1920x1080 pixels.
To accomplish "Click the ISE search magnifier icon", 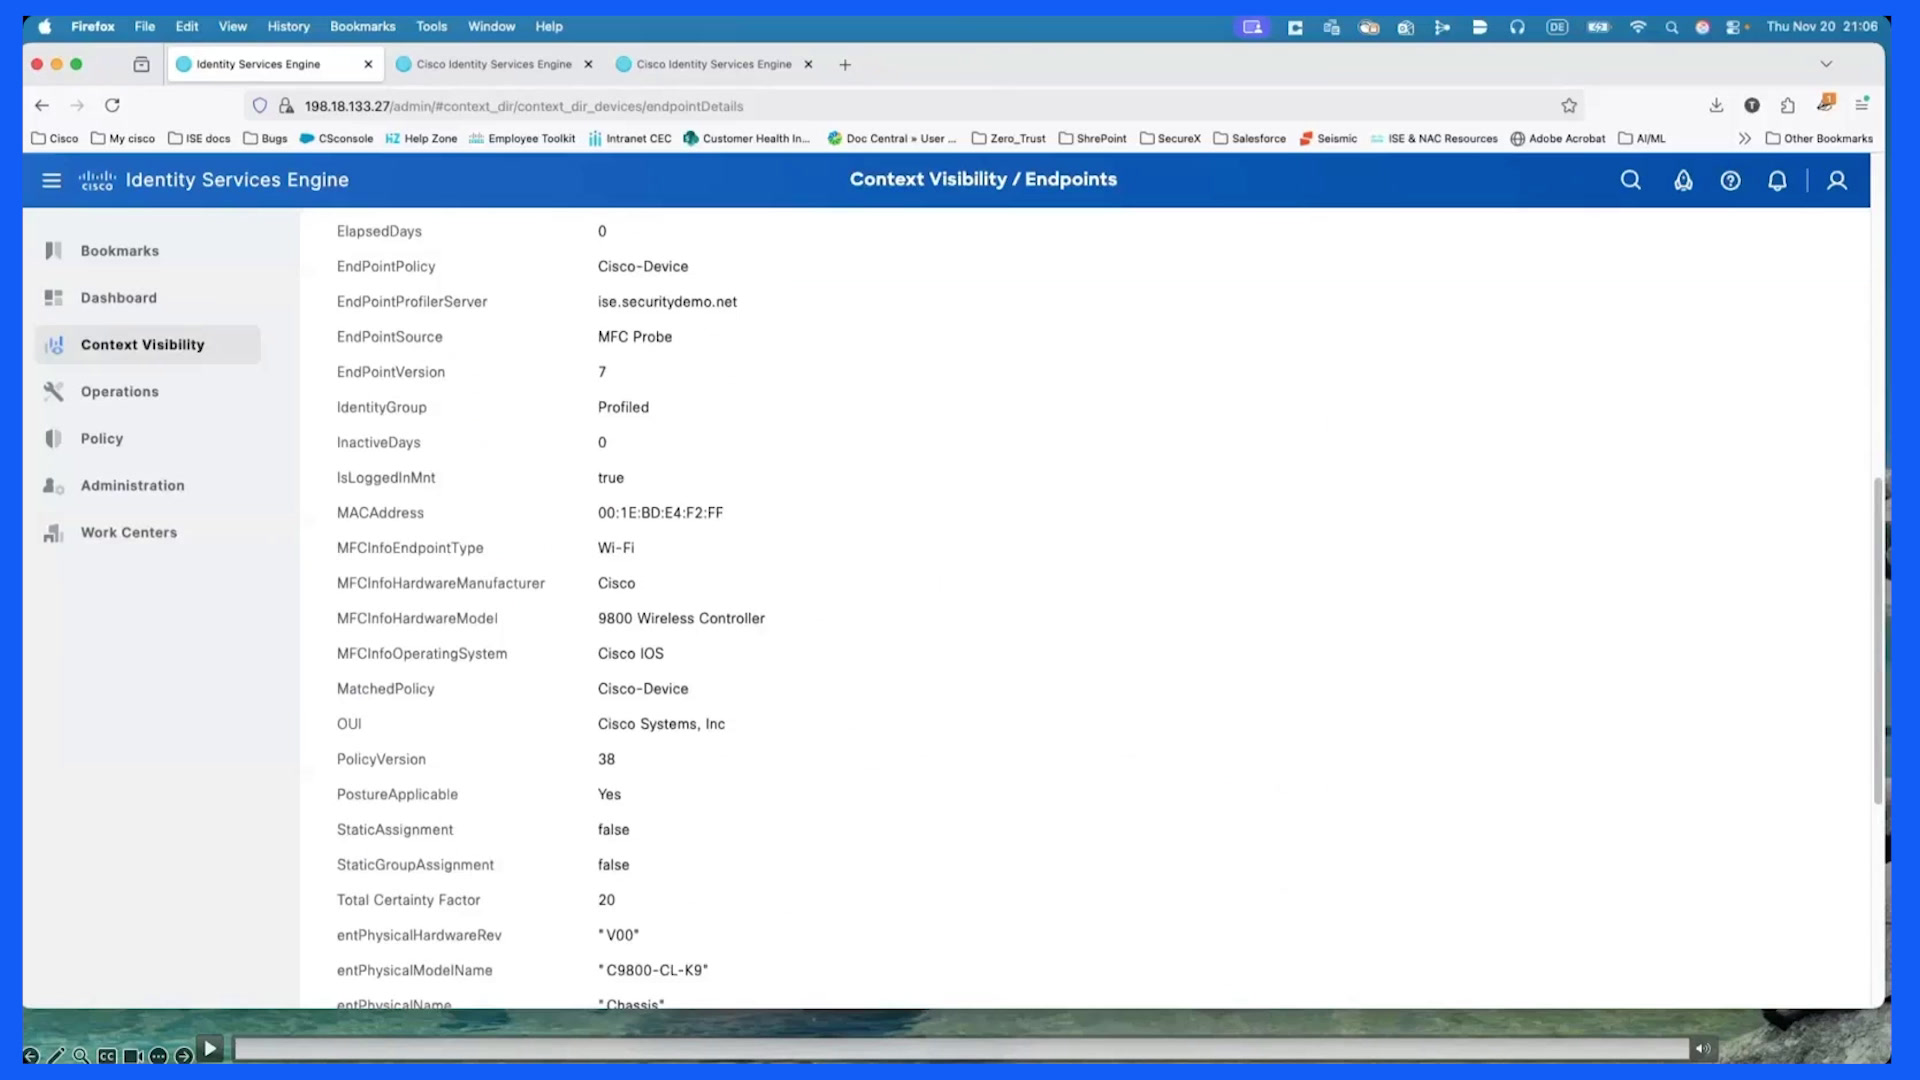I will [1630, 180].
